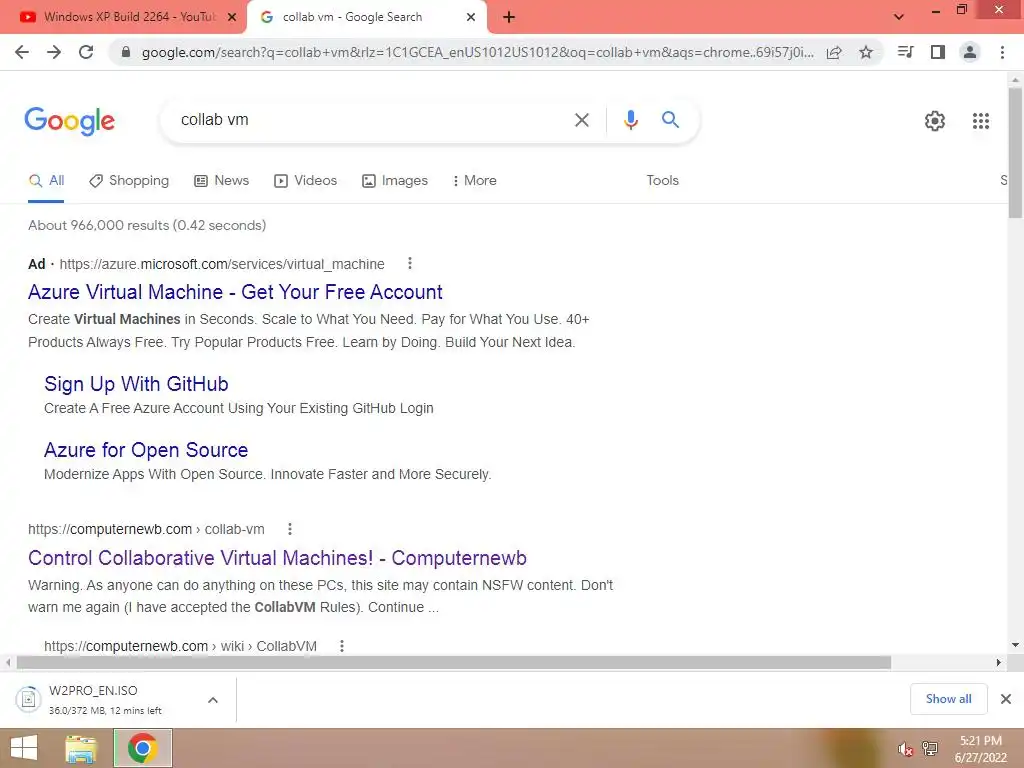Reload the Google search page
Viewport: 1024px width, 768px height.
[x=86, y=52]
